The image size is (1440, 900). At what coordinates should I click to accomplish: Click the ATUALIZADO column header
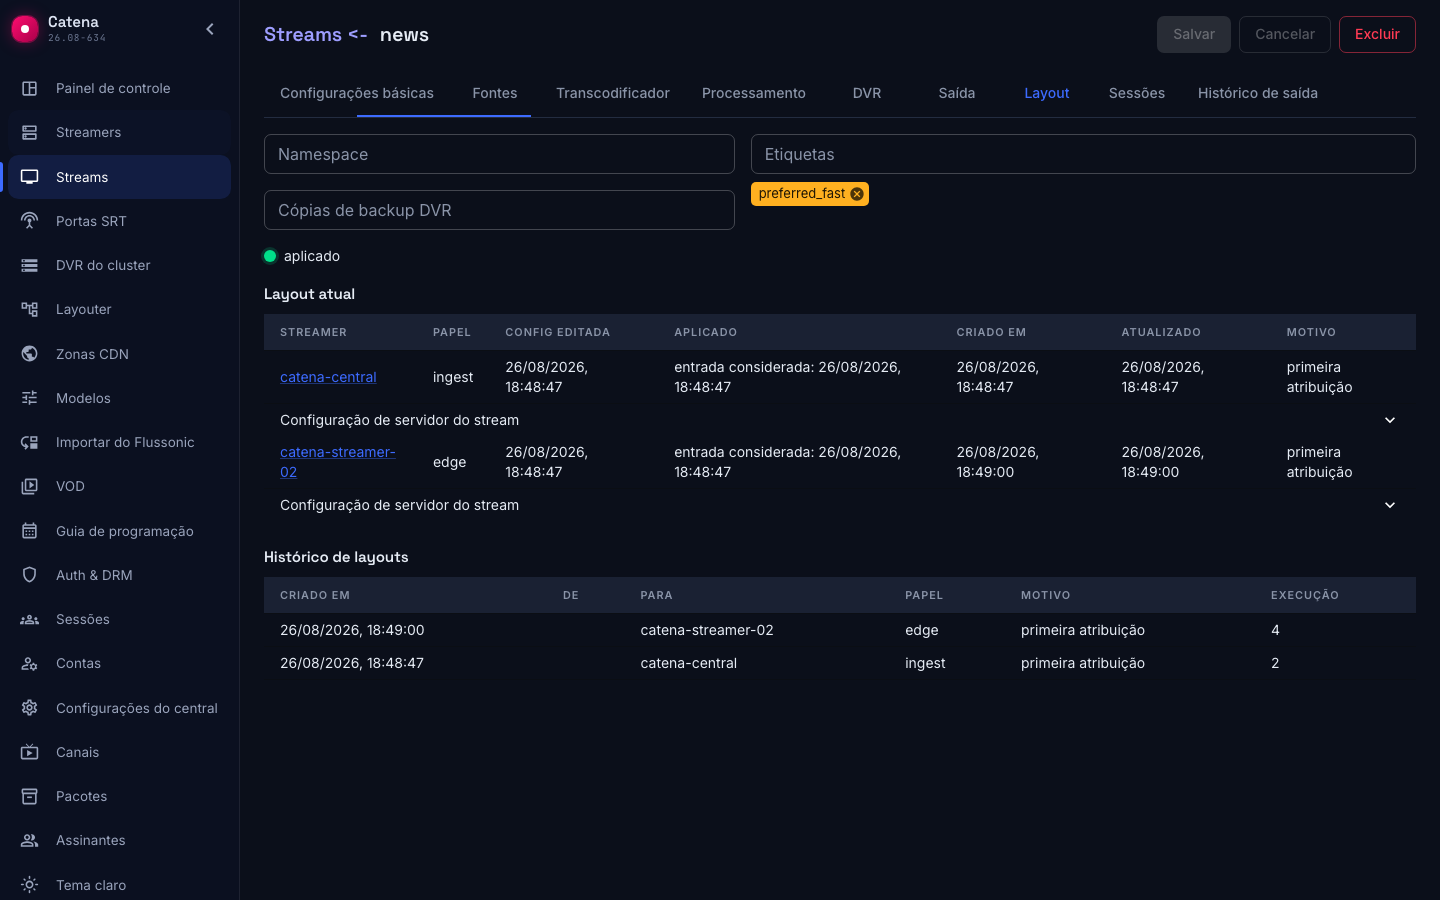1161,332
